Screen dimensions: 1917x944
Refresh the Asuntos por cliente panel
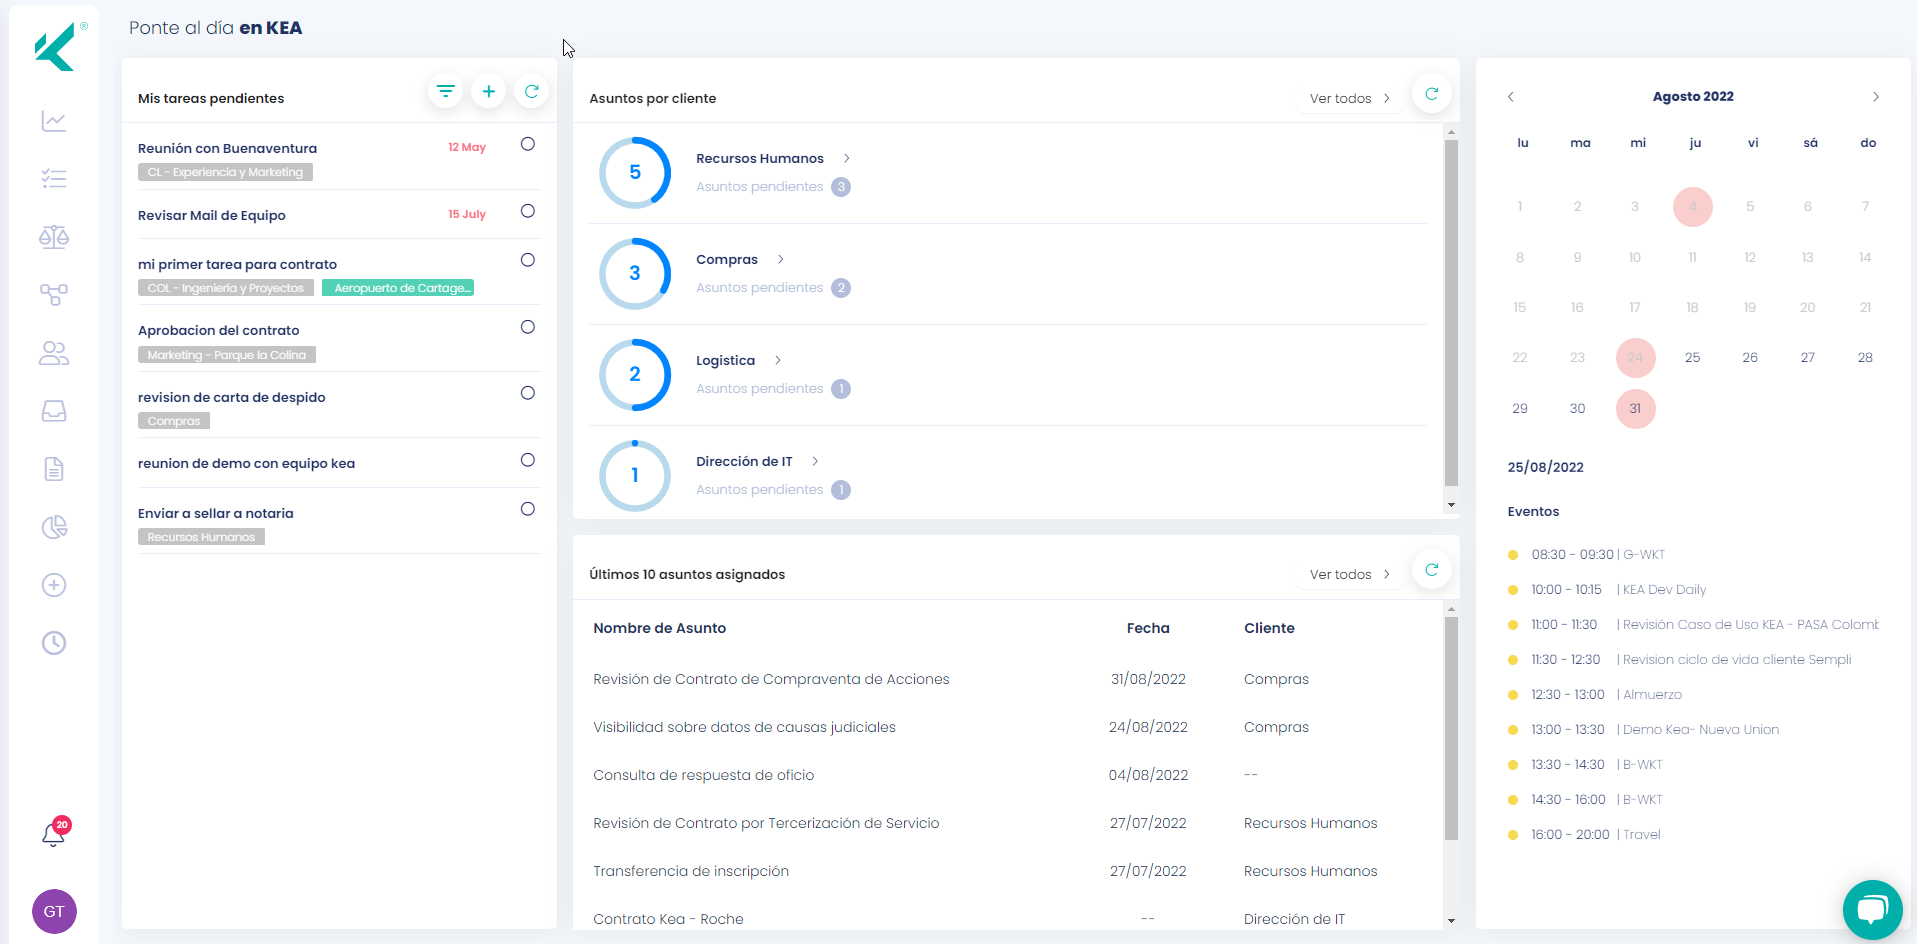tap(1431, 93)
